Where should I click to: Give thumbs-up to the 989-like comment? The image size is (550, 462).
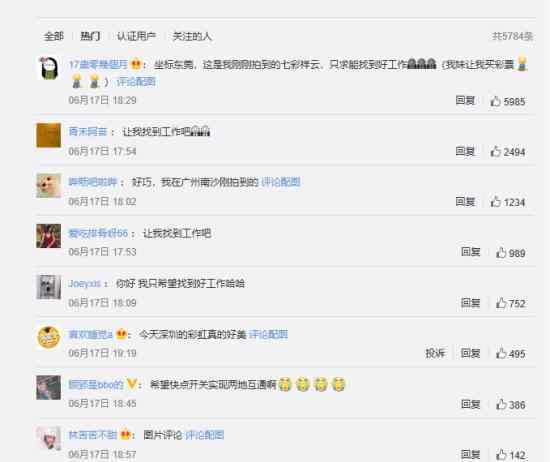click(x=511, y=253)
